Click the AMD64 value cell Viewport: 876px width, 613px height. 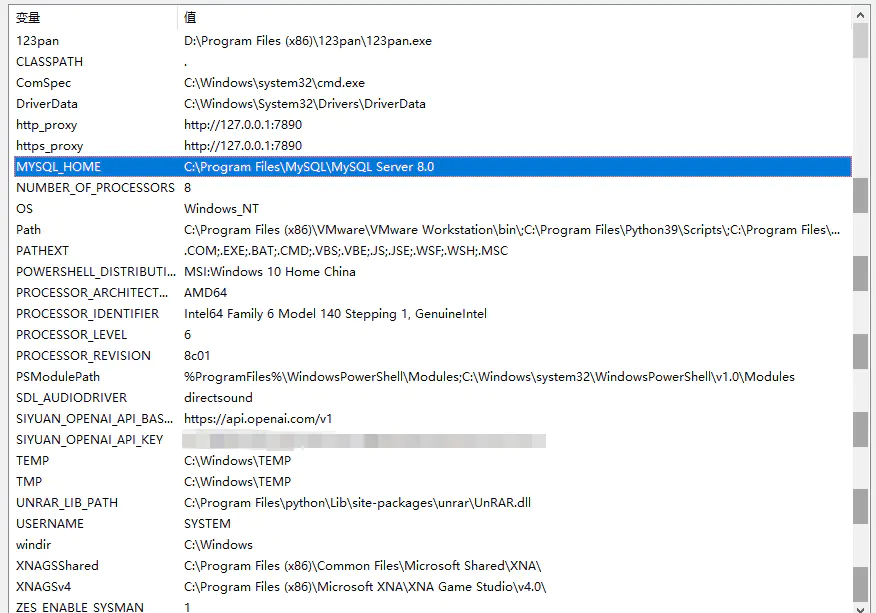point(206,293)
